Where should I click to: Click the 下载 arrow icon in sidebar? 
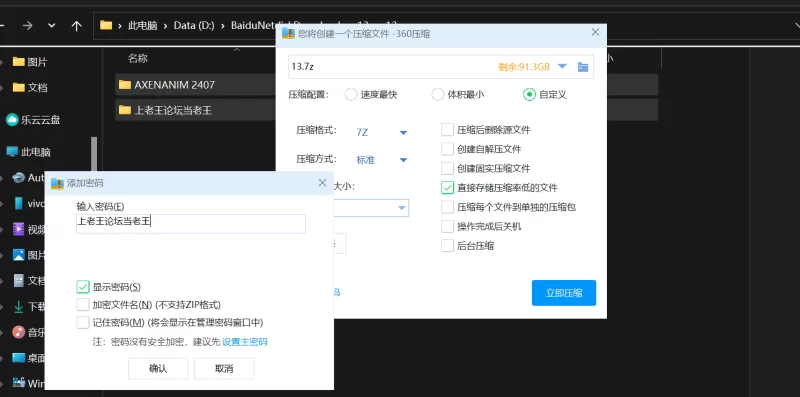tap(19, 307)
